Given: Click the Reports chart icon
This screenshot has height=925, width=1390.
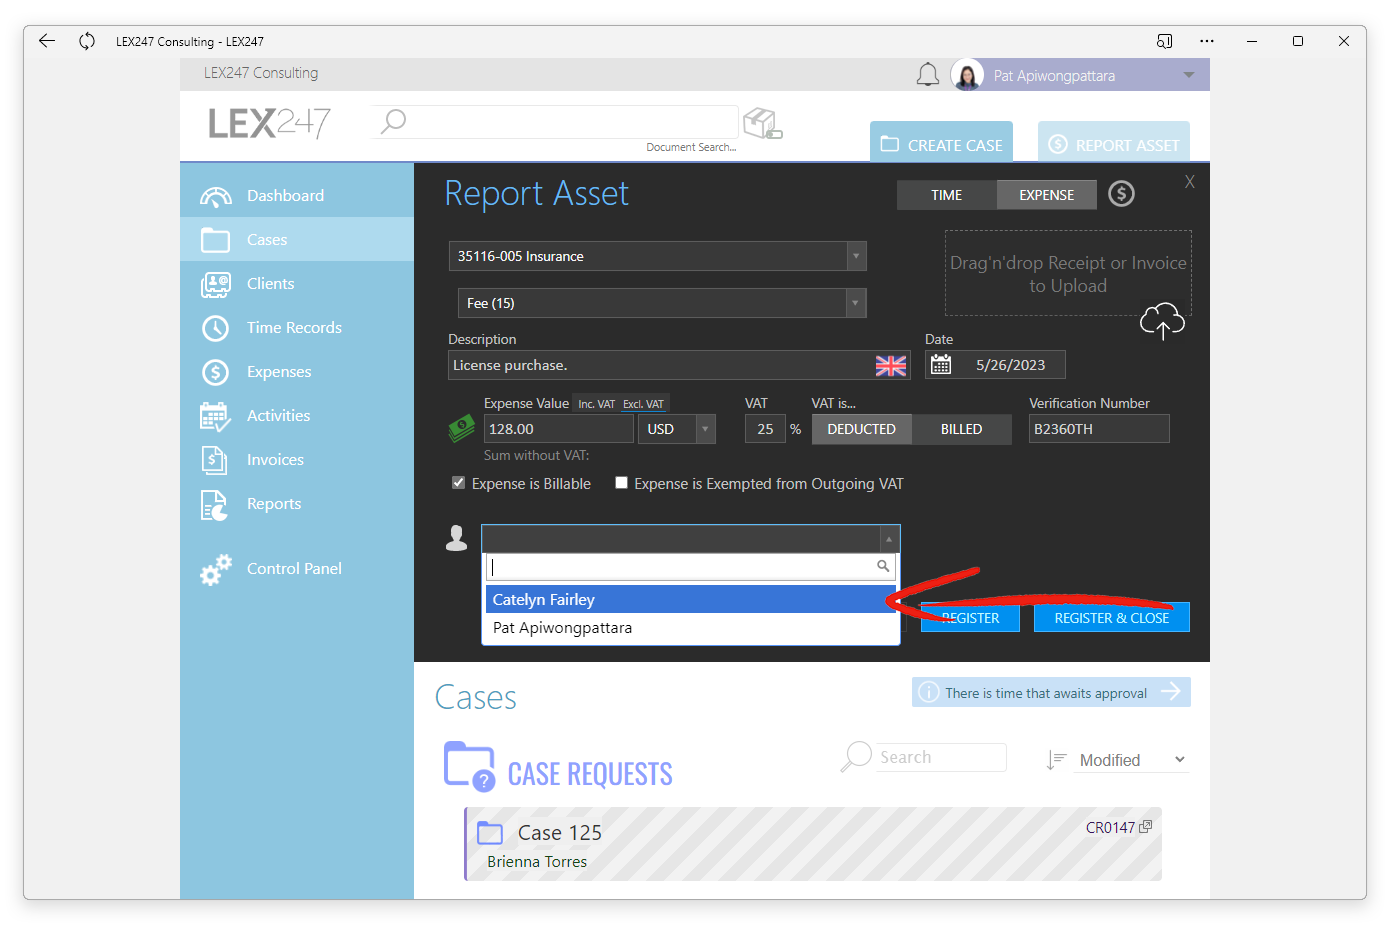Looking at the screenshot, I should point(215,505).
